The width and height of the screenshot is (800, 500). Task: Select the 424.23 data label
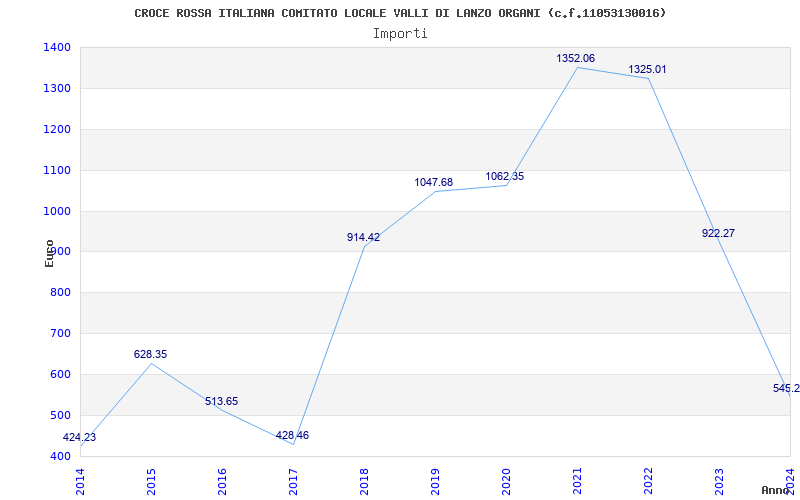[x=79, y=437]
